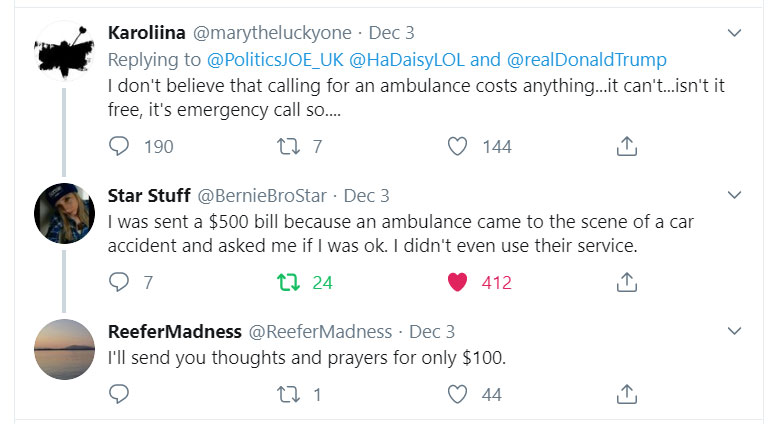Like the ReeferMadness tweet

(457, 394)
